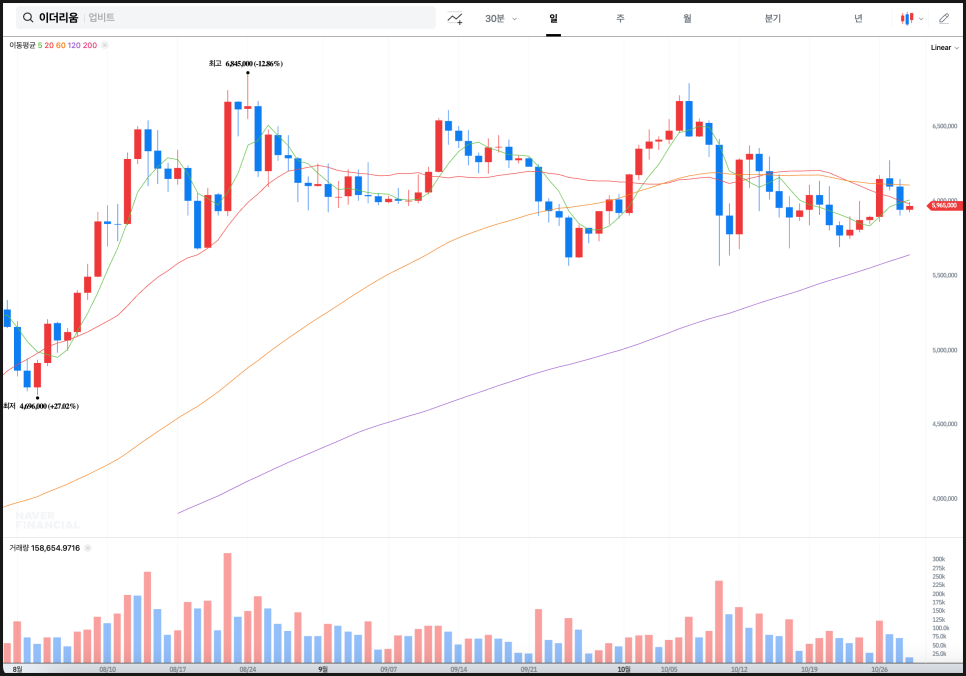The height and width of the screenshot is (676, 966).
Task: Remove the 이동평균 indicator with x icon
Action: (x=105, y=45)
